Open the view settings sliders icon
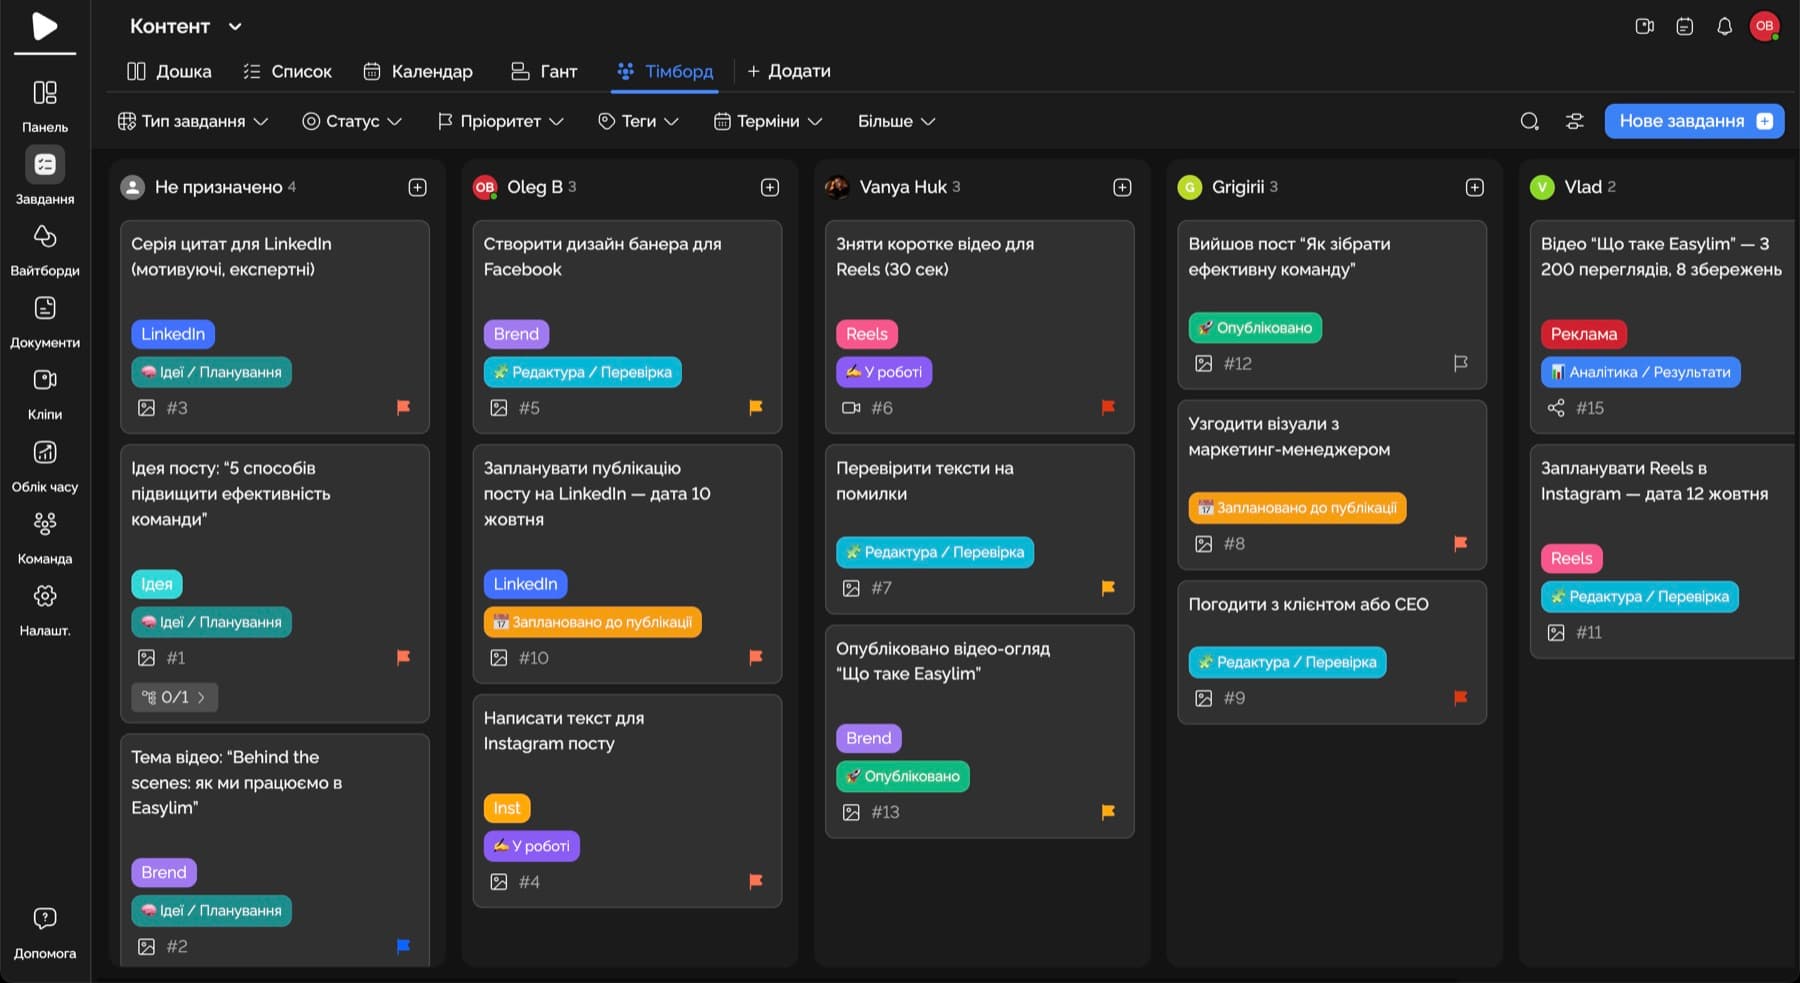Viewport: 1800px width, 983px height. tap(1574, 121)
